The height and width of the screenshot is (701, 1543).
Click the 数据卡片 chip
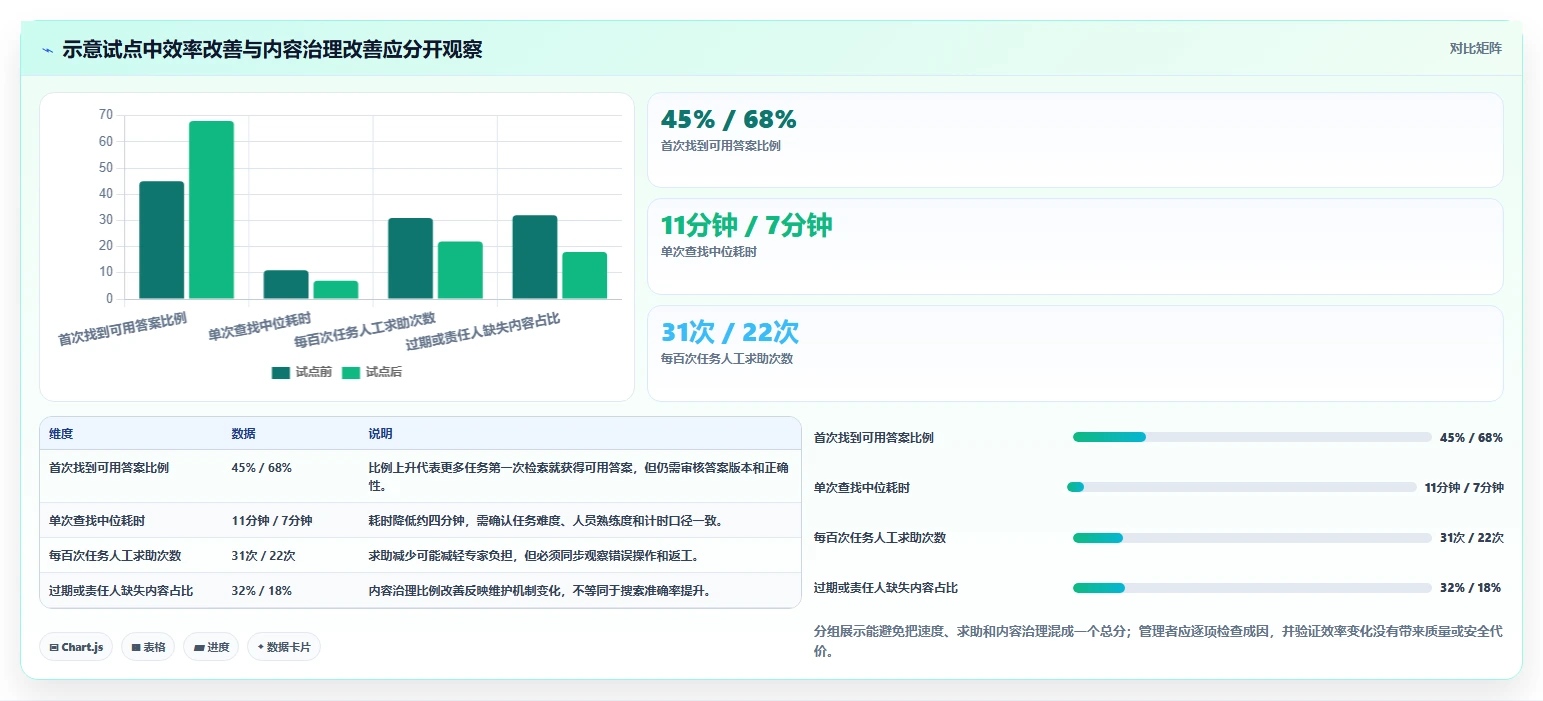[x=284, y=647]
